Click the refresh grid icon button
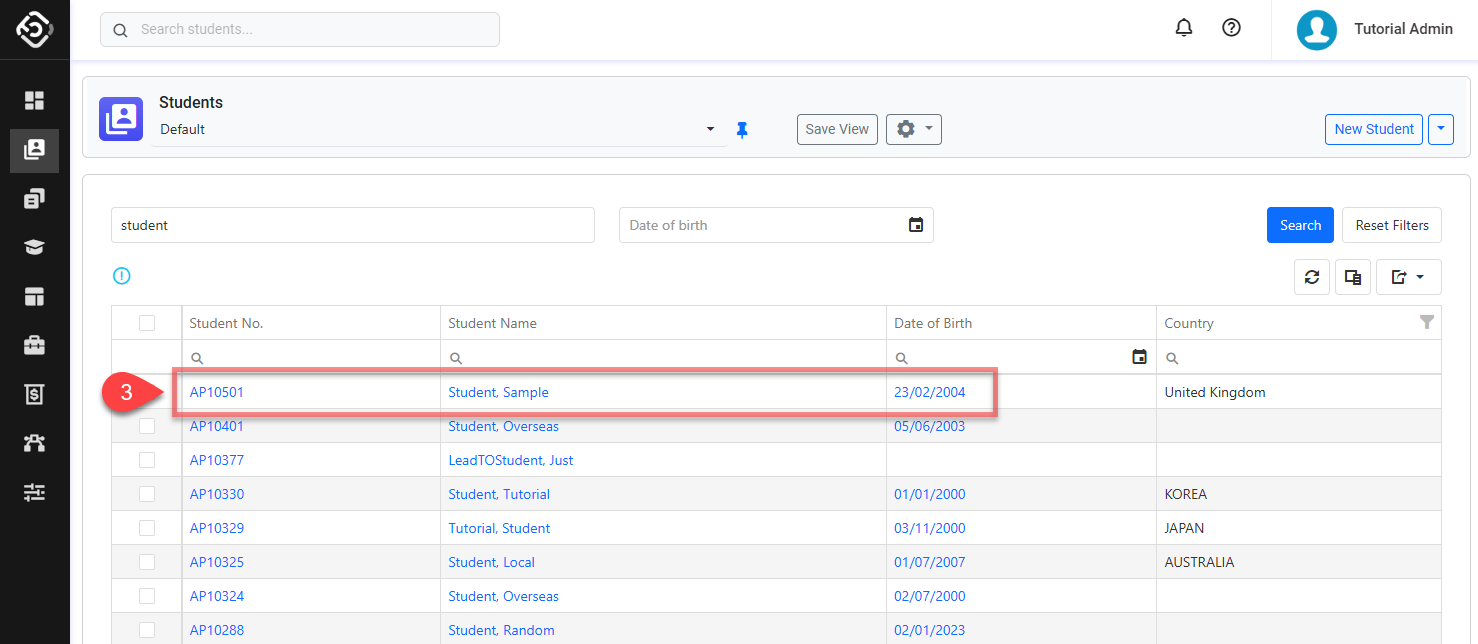This screenshot has height=644, width=1478. click(x=1312, y=277)
